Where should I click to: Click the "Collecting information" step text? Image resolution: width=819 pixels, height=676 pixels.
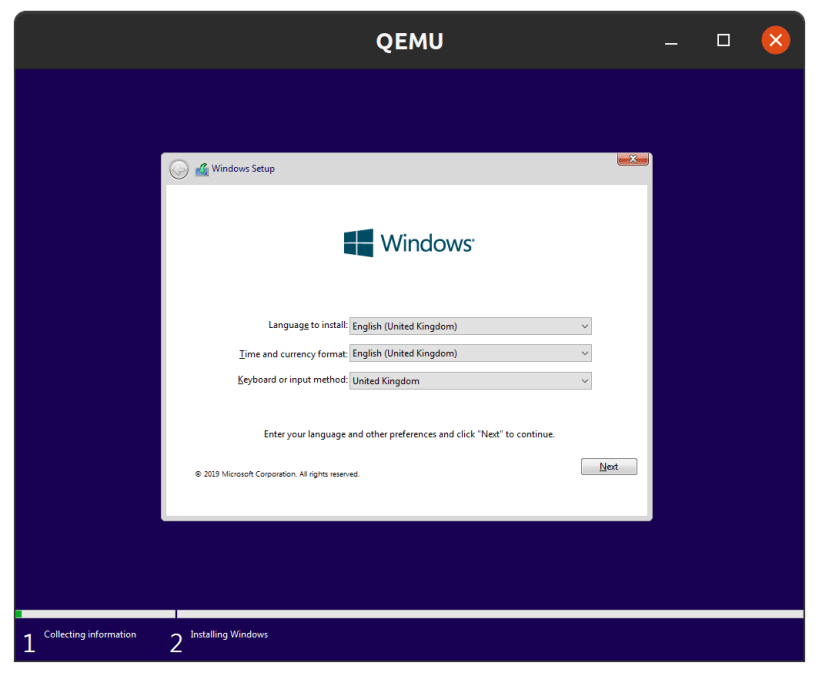(x=90, y=634)
